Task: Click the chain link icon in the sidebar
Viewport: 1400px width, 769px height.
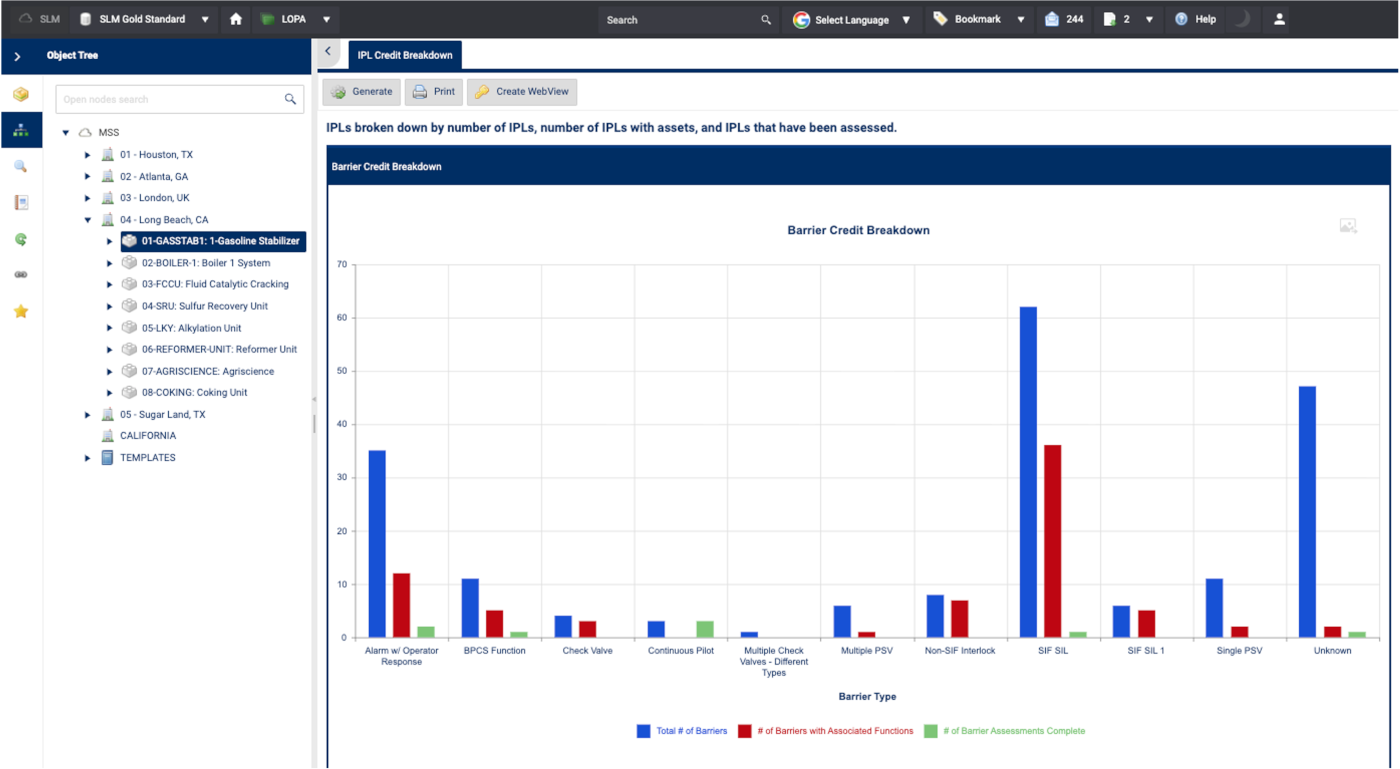Action: (x=21, y=275)
